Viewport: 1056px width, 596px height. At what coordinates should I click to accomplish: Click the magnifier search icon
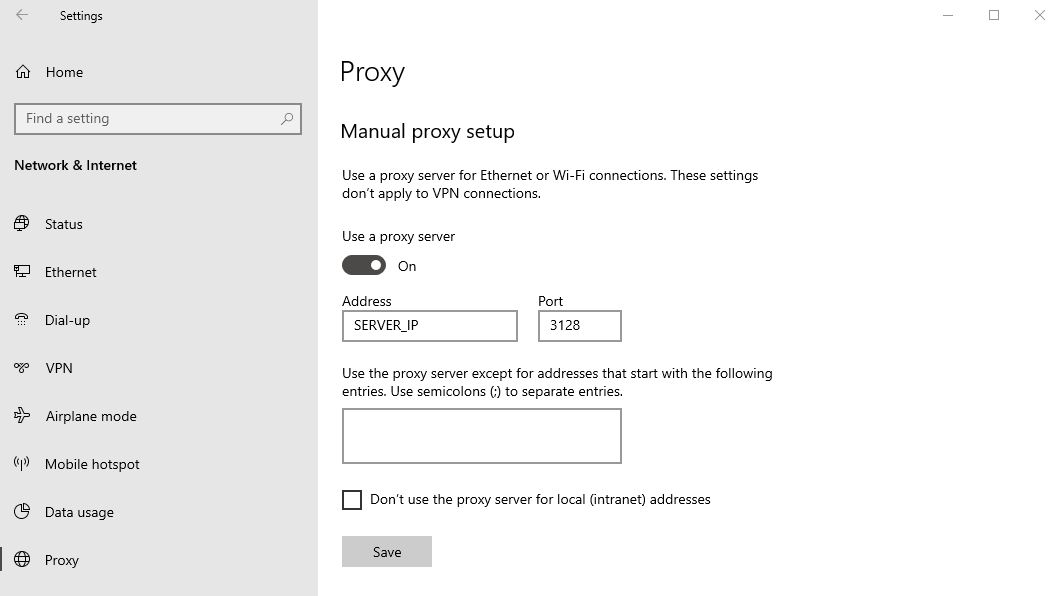pyautogui.click(x=287, y=119)
